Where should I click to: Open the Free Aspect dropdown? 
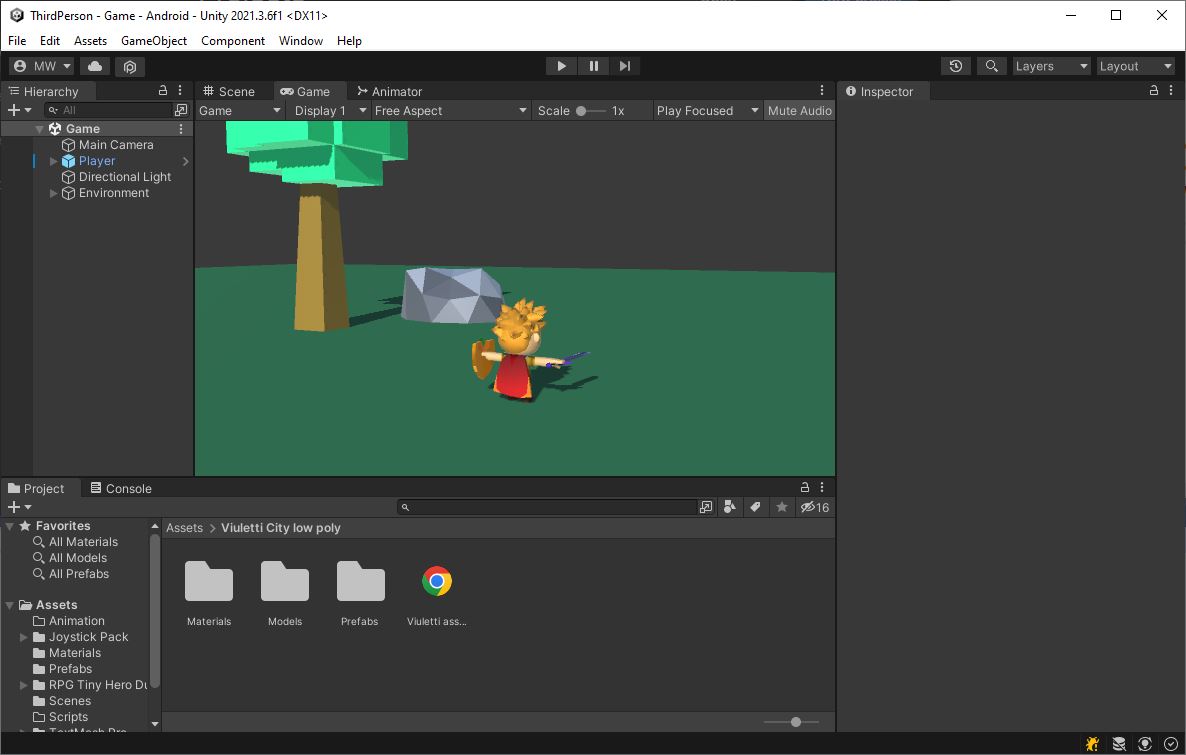point(450,111)
